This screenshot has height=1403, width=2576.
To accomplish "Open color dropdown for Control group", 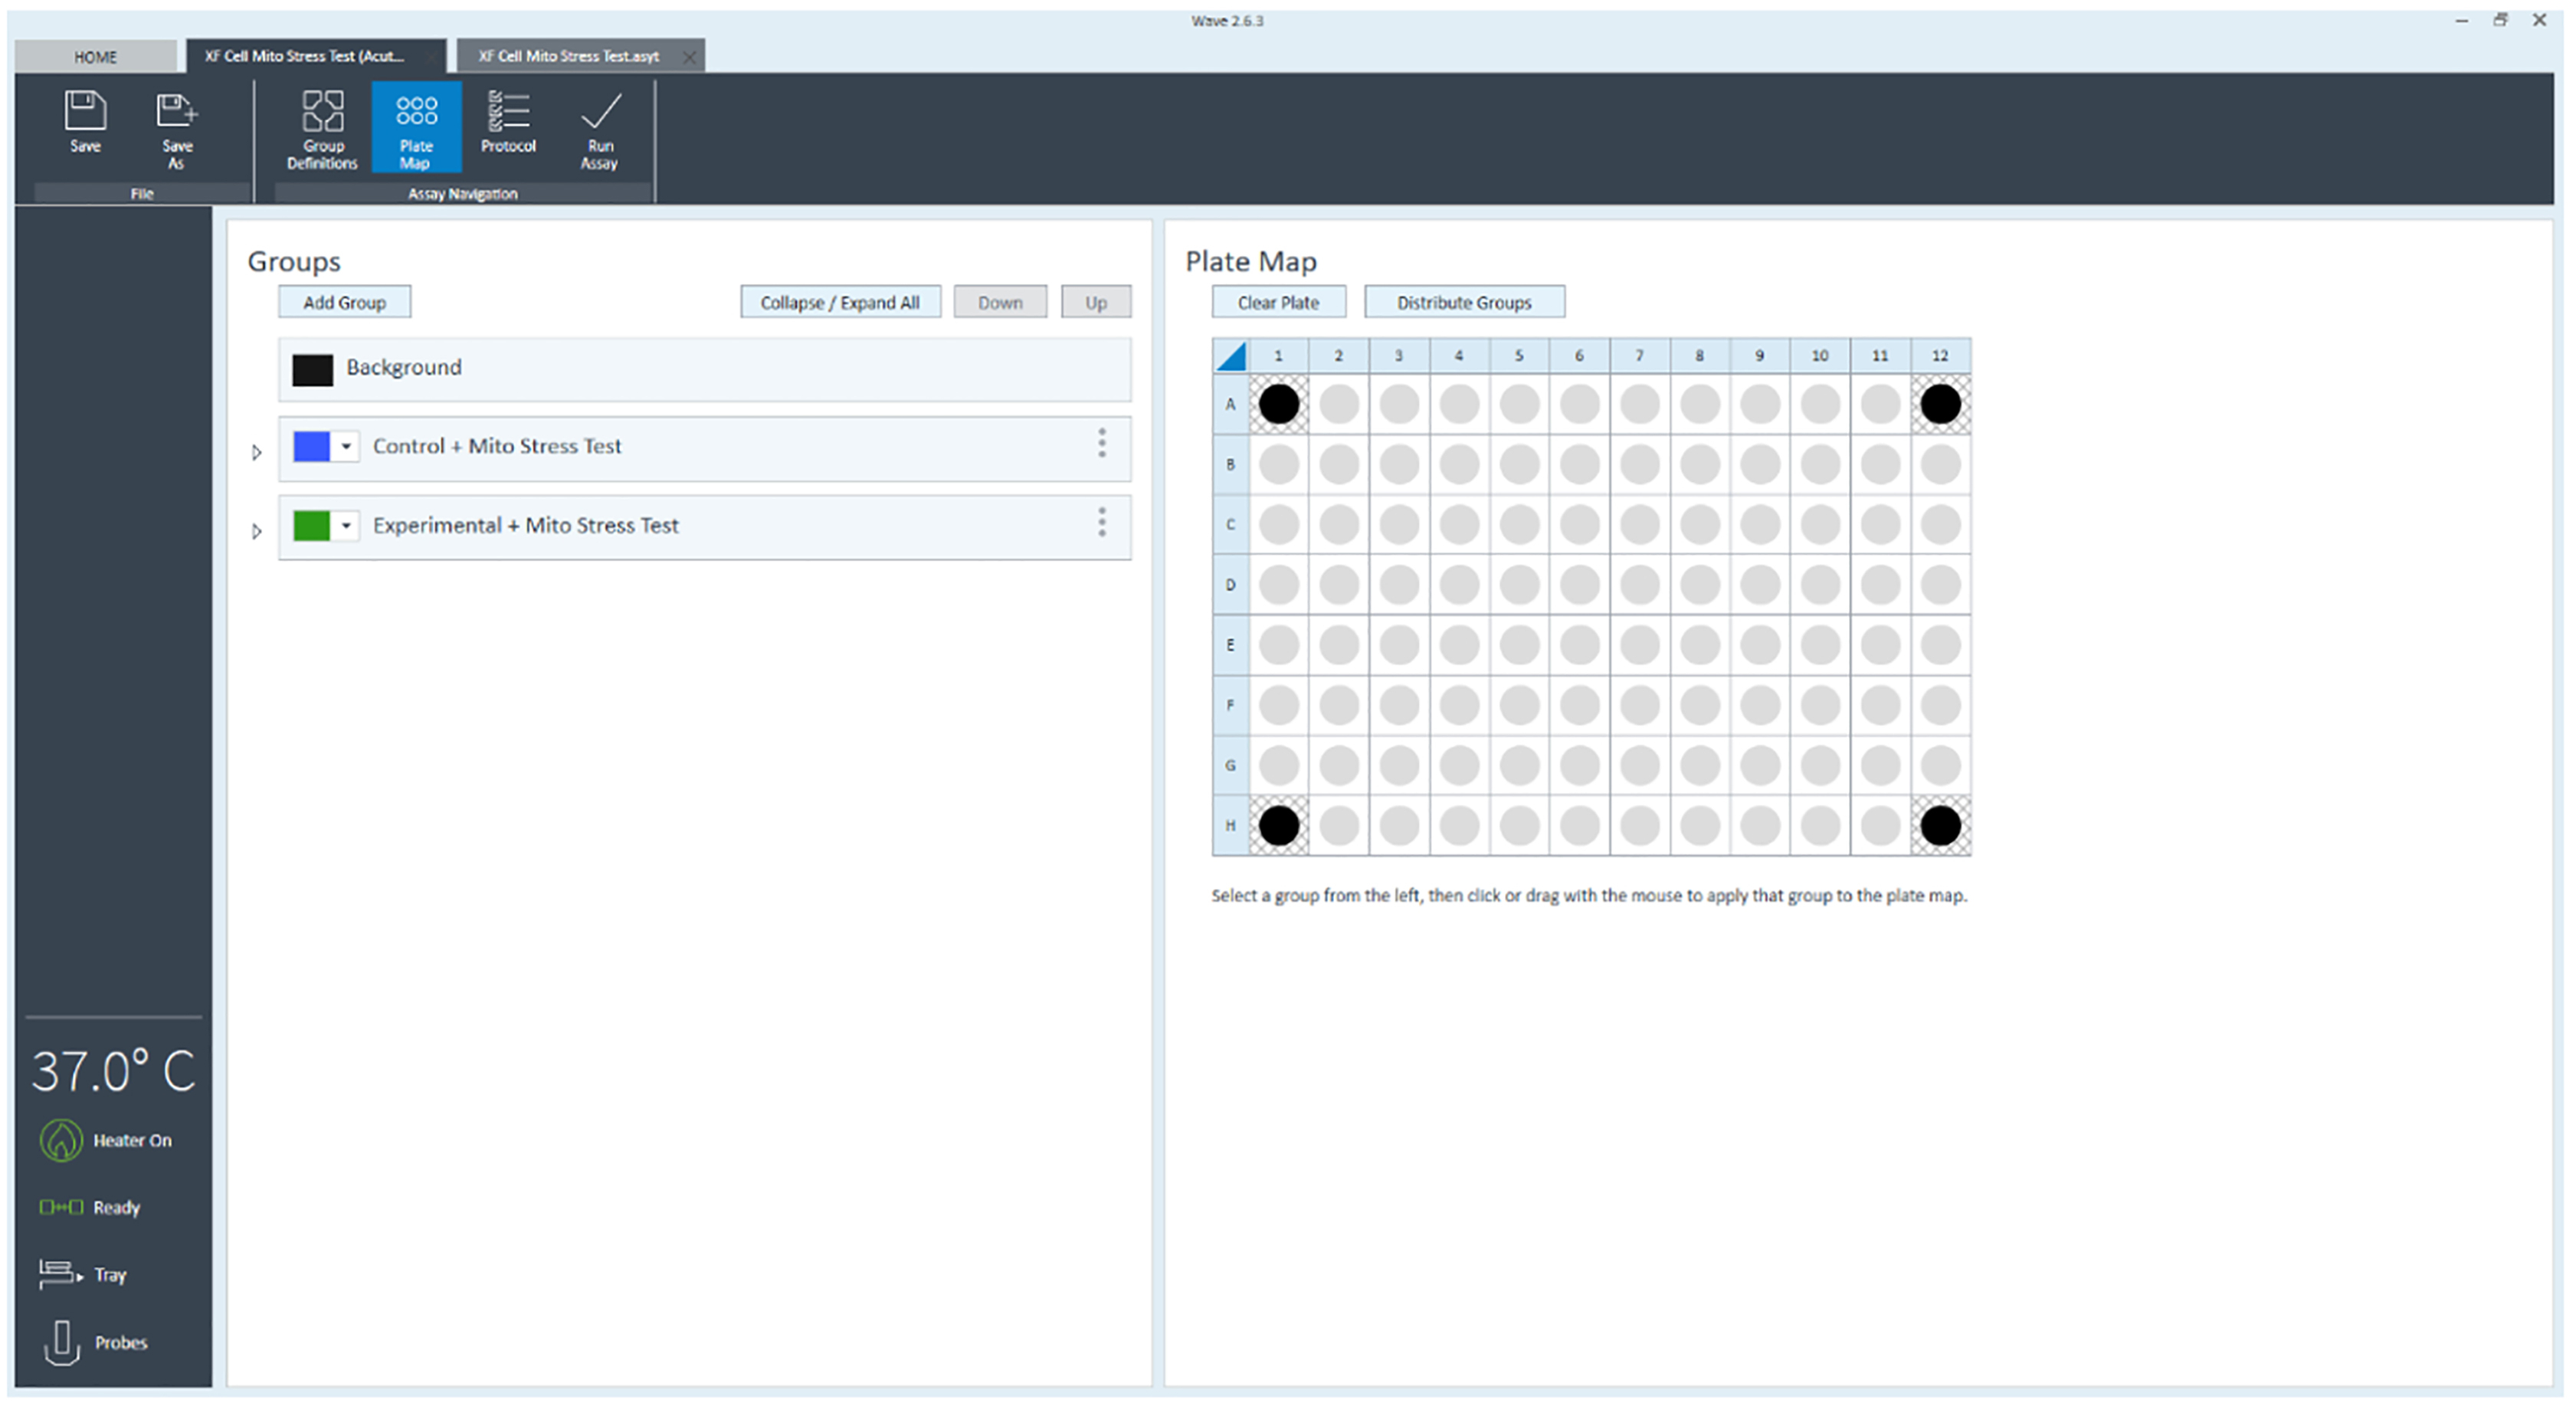I will pos(346,446).
